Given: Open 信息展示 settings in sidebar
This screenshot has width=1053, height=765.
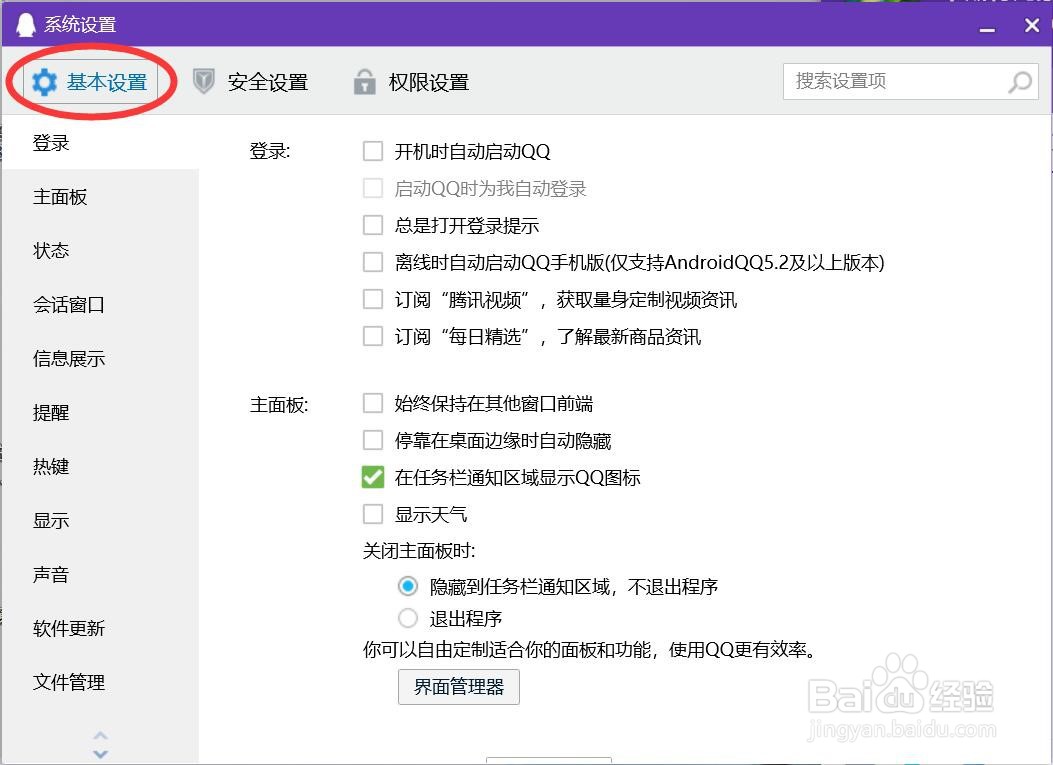Looking at the screenshot, I should point(101,359).
